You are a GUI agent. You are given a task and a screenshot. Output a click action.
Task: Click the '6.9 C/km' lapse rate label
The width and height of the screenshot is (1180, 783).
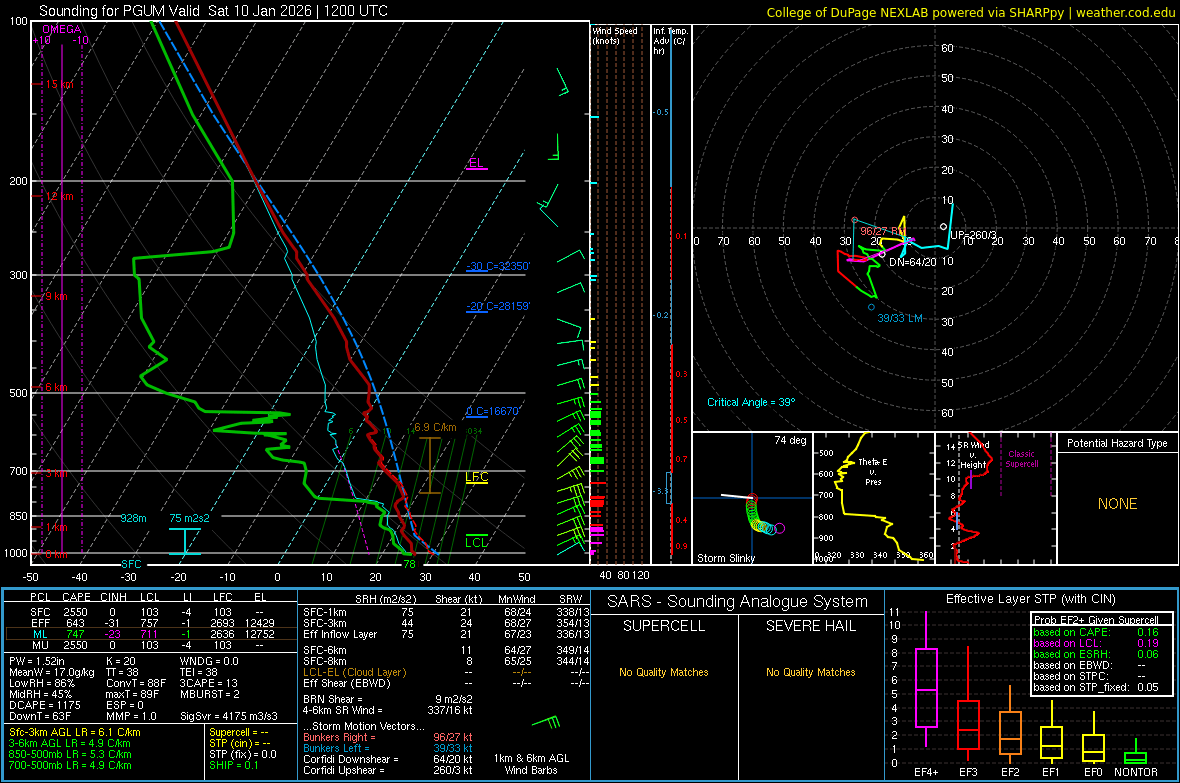tap(435, 428)
